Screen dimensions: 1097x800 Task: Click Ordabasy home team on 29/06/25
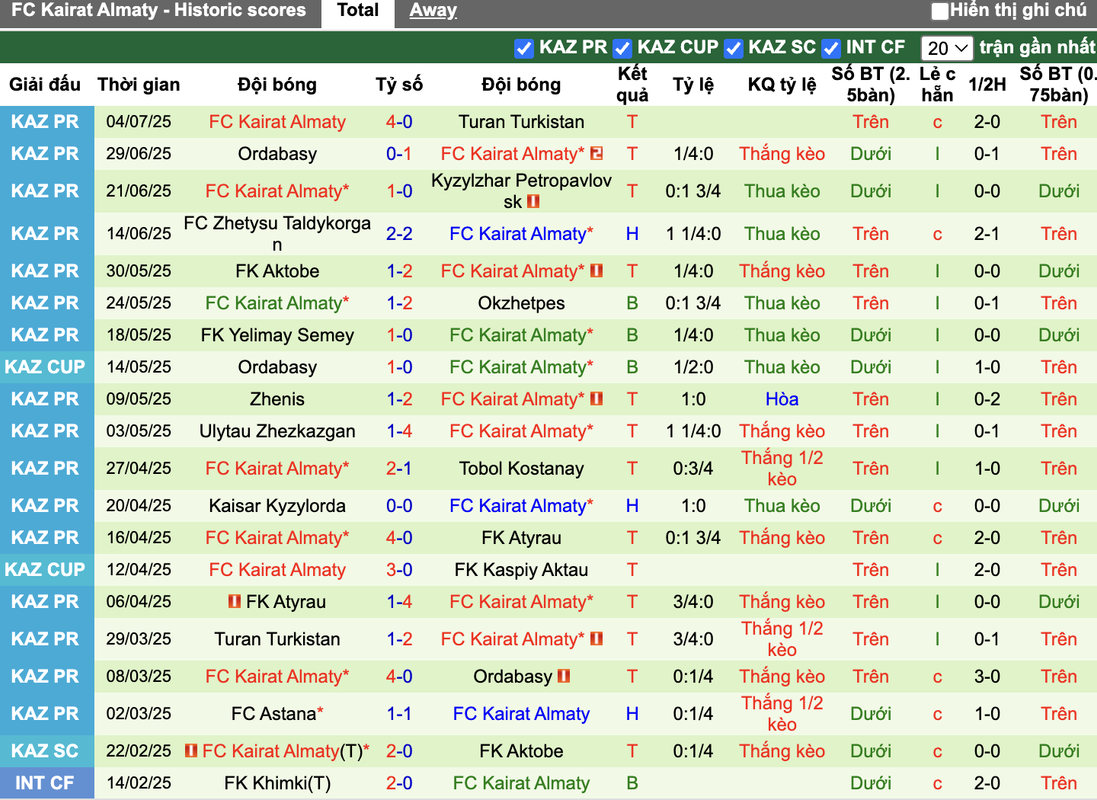[x=277, y=154]
